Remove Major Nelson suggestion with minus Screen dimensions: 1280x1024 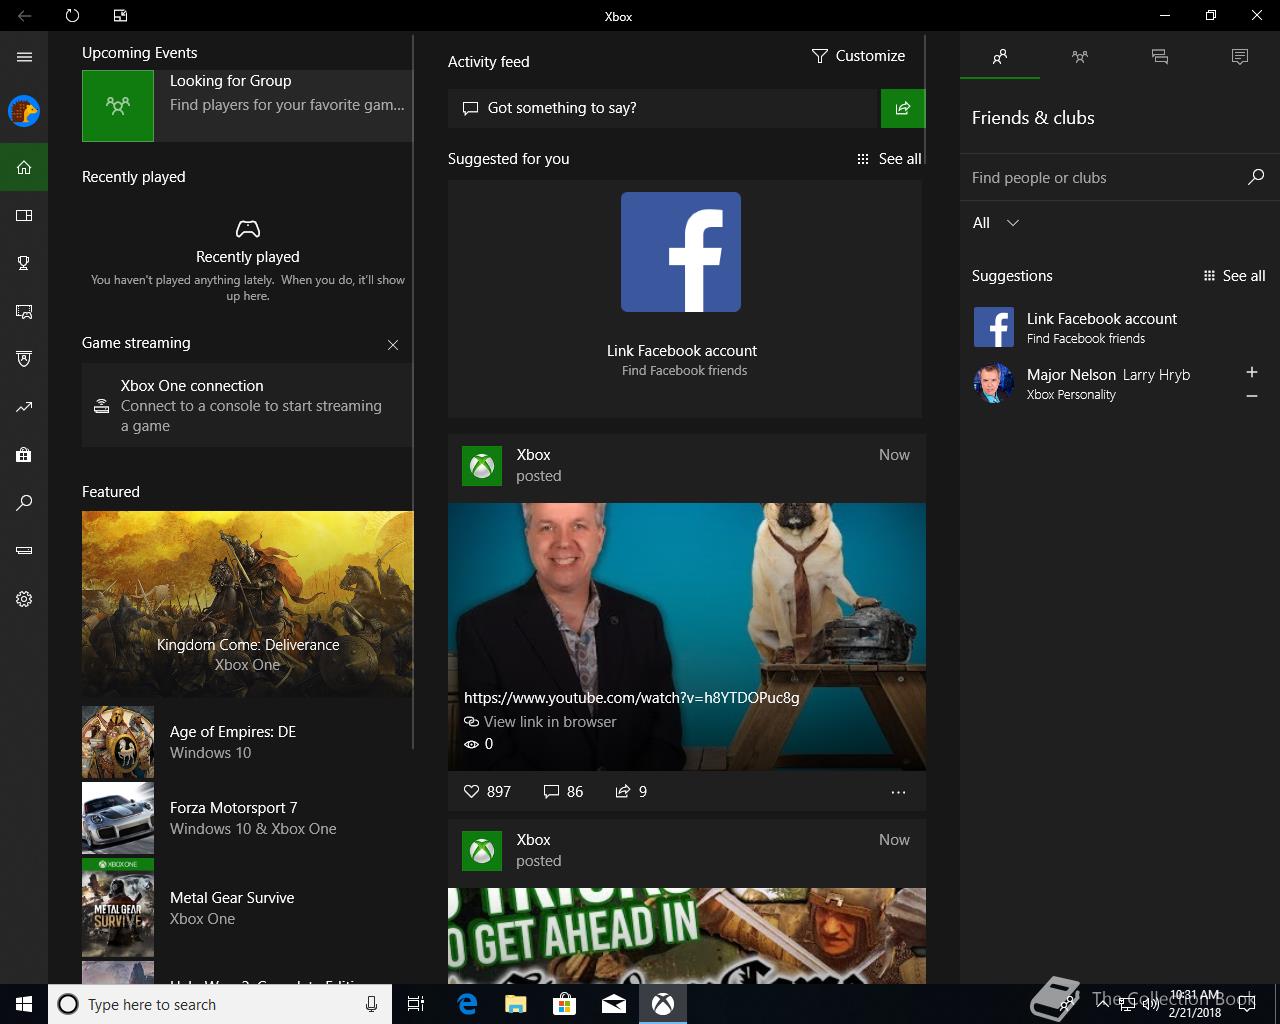pyautogui.click(x=1251, y=396)
